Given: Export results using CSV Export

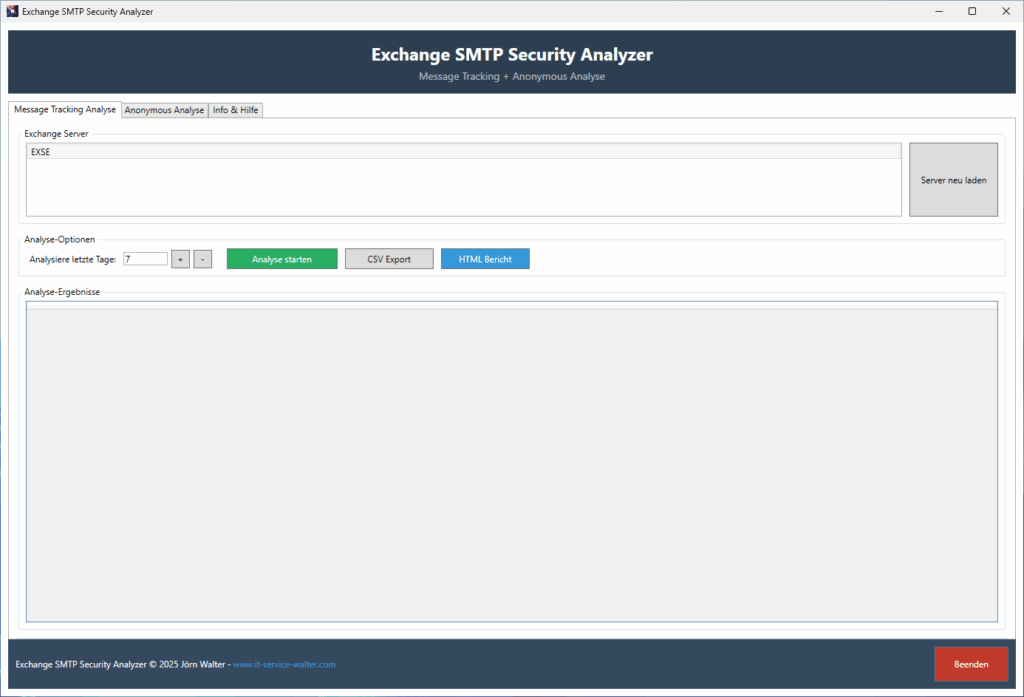Looking at the screenshot, I should (x=388, y=258).
